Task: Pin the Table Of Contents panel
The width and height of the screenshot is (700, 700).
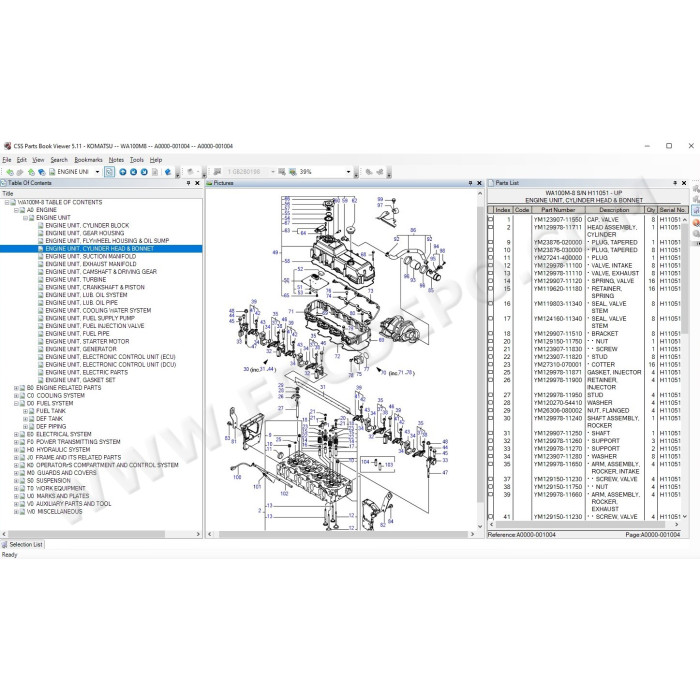Action: [188, 183]
